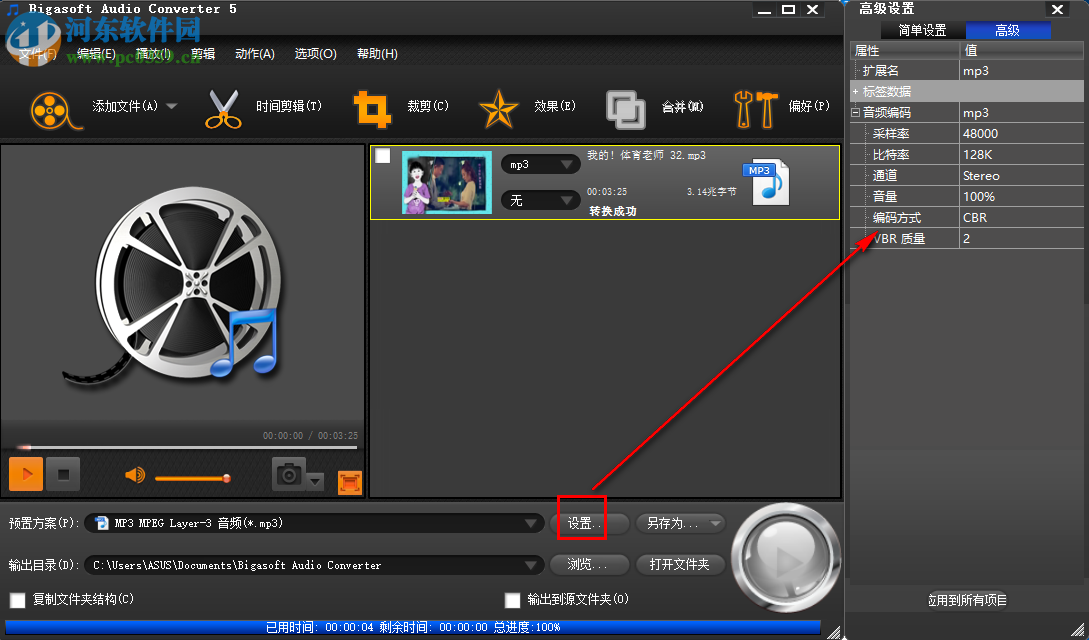The image size is (1089, 640).
Task: Take a snapshot with the camera icon
Action: pyautogui.click(x=289, y=474)
